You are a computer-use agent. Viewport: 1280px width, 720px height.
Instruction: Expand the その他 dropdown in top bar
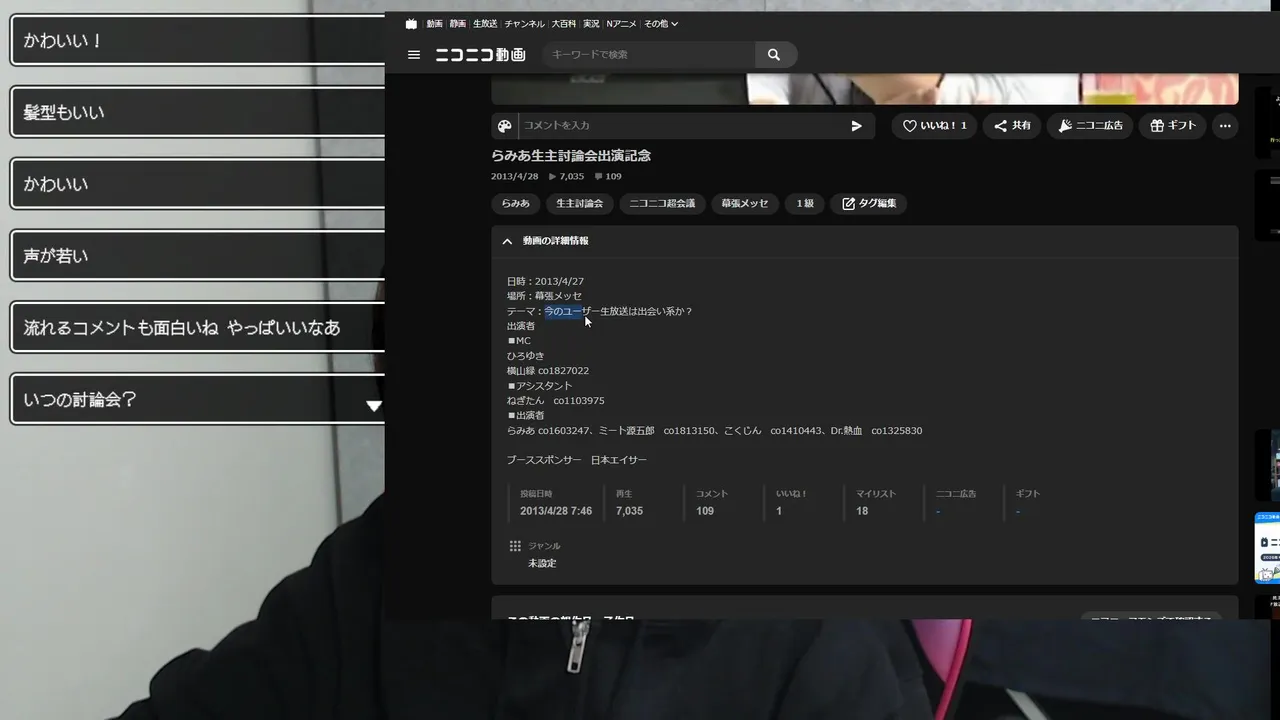pos(661,24)
